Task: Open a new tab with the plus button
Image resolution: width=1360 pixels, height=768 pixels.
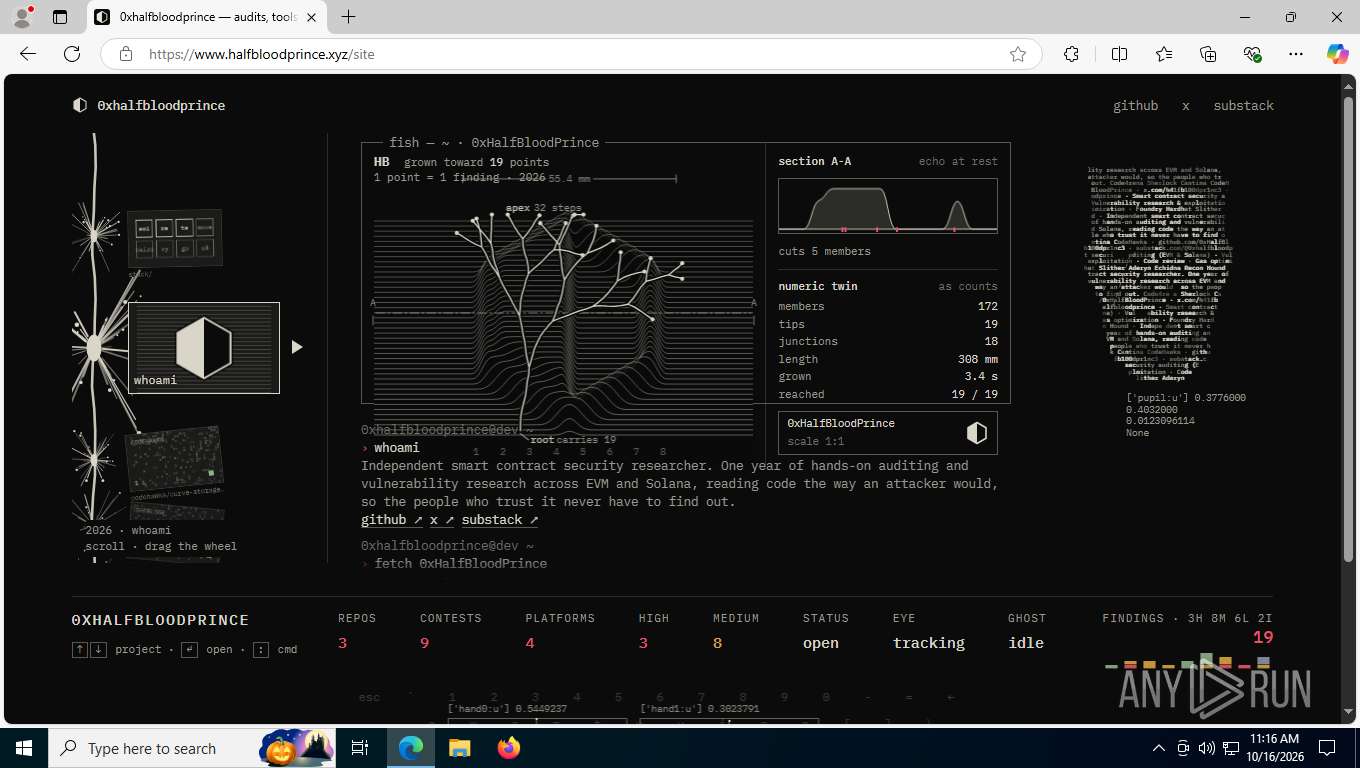Action: click(348, 17)
